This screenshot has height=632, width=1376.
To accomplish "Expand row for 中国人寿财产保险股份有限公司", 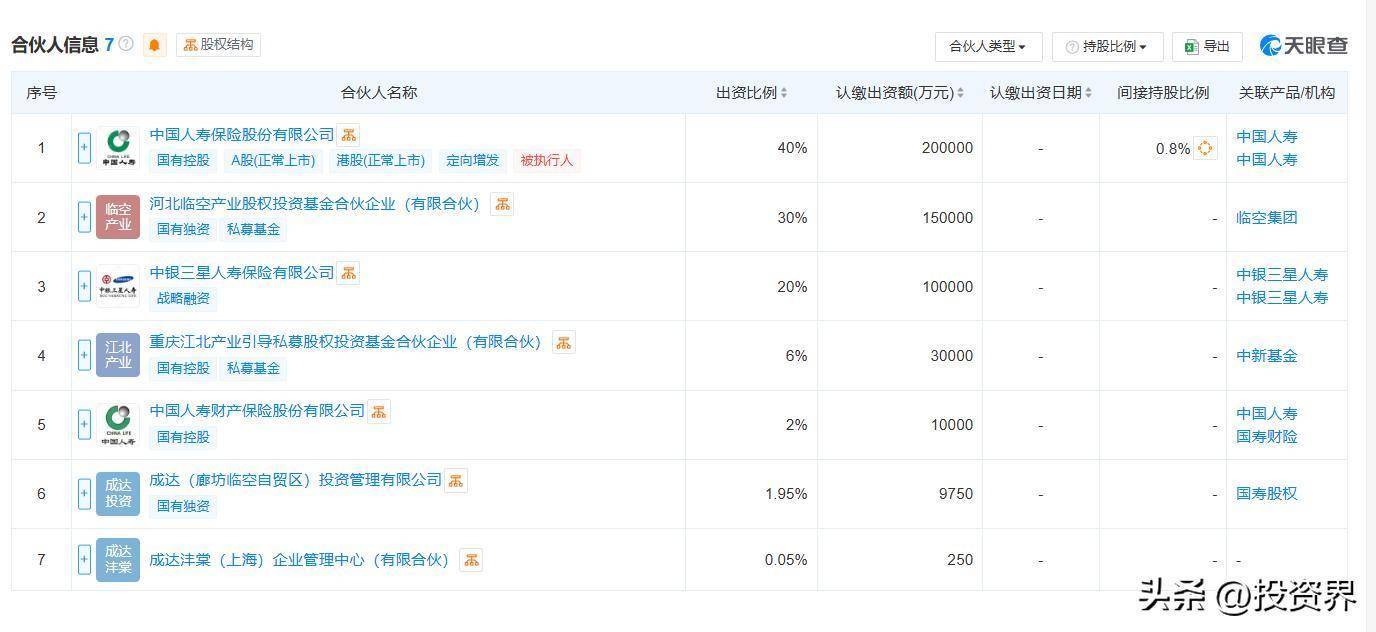I will point(84,425).
